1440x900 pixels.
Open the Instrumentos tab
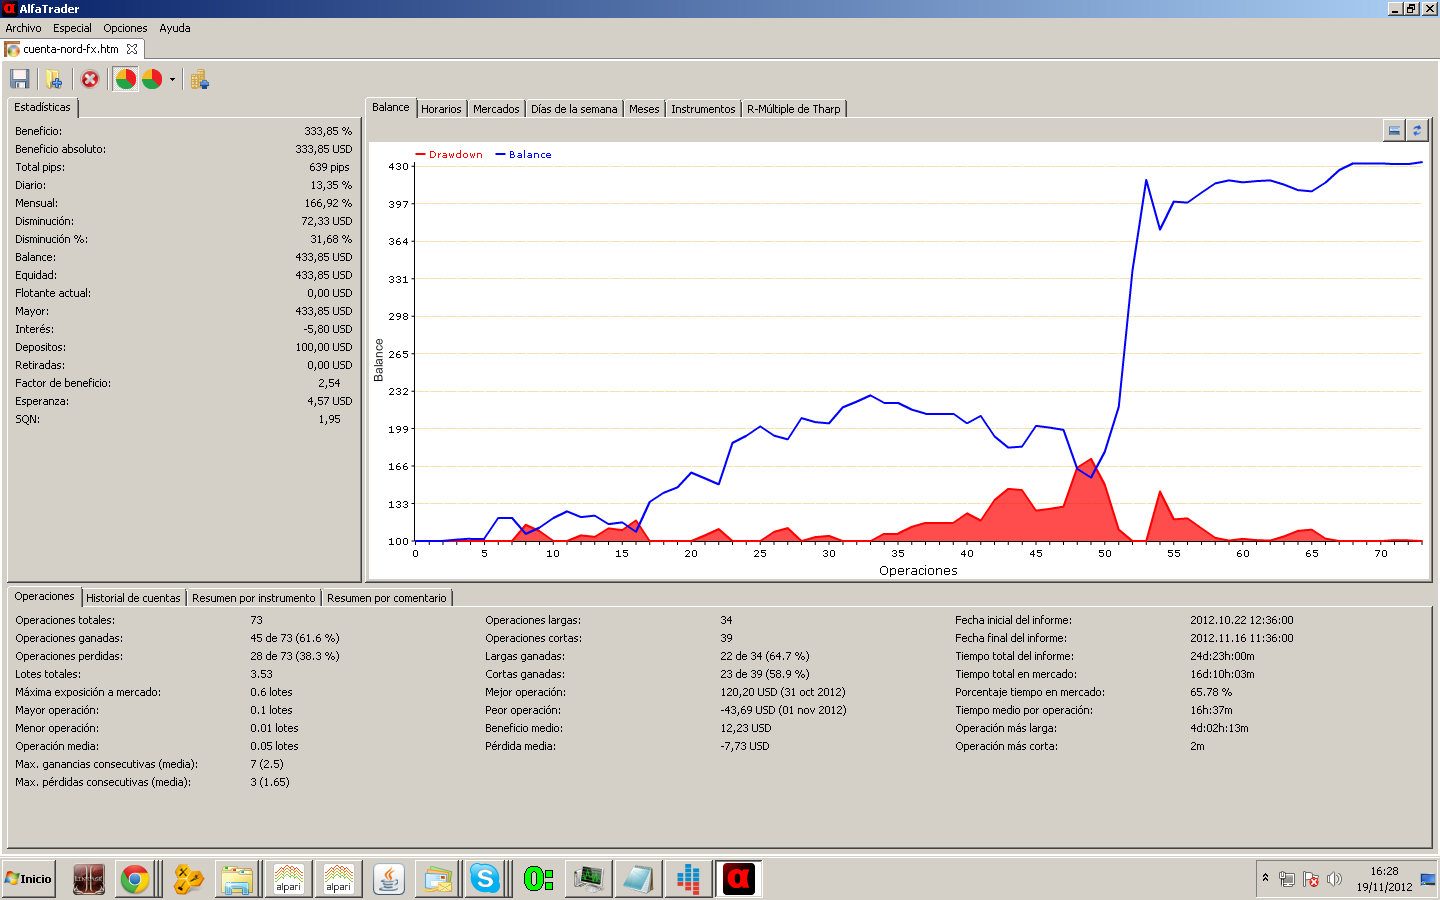tap(703, 109)
